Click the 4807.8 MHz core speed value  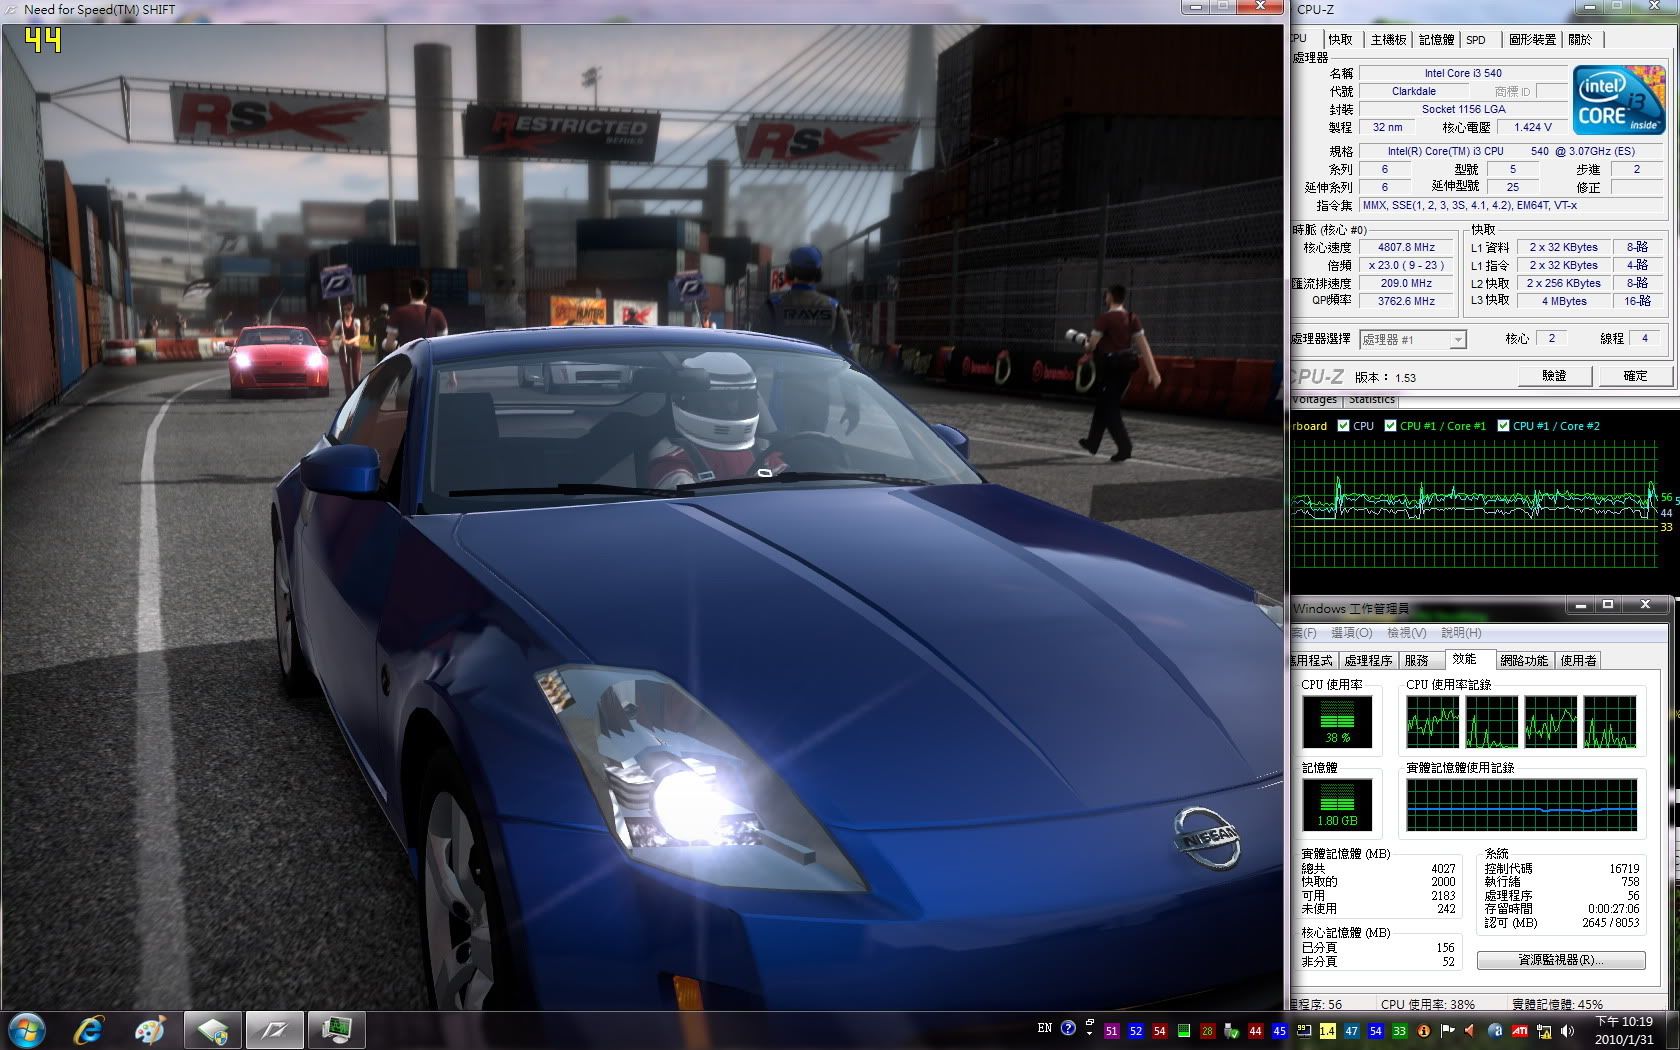(1406, 247)
